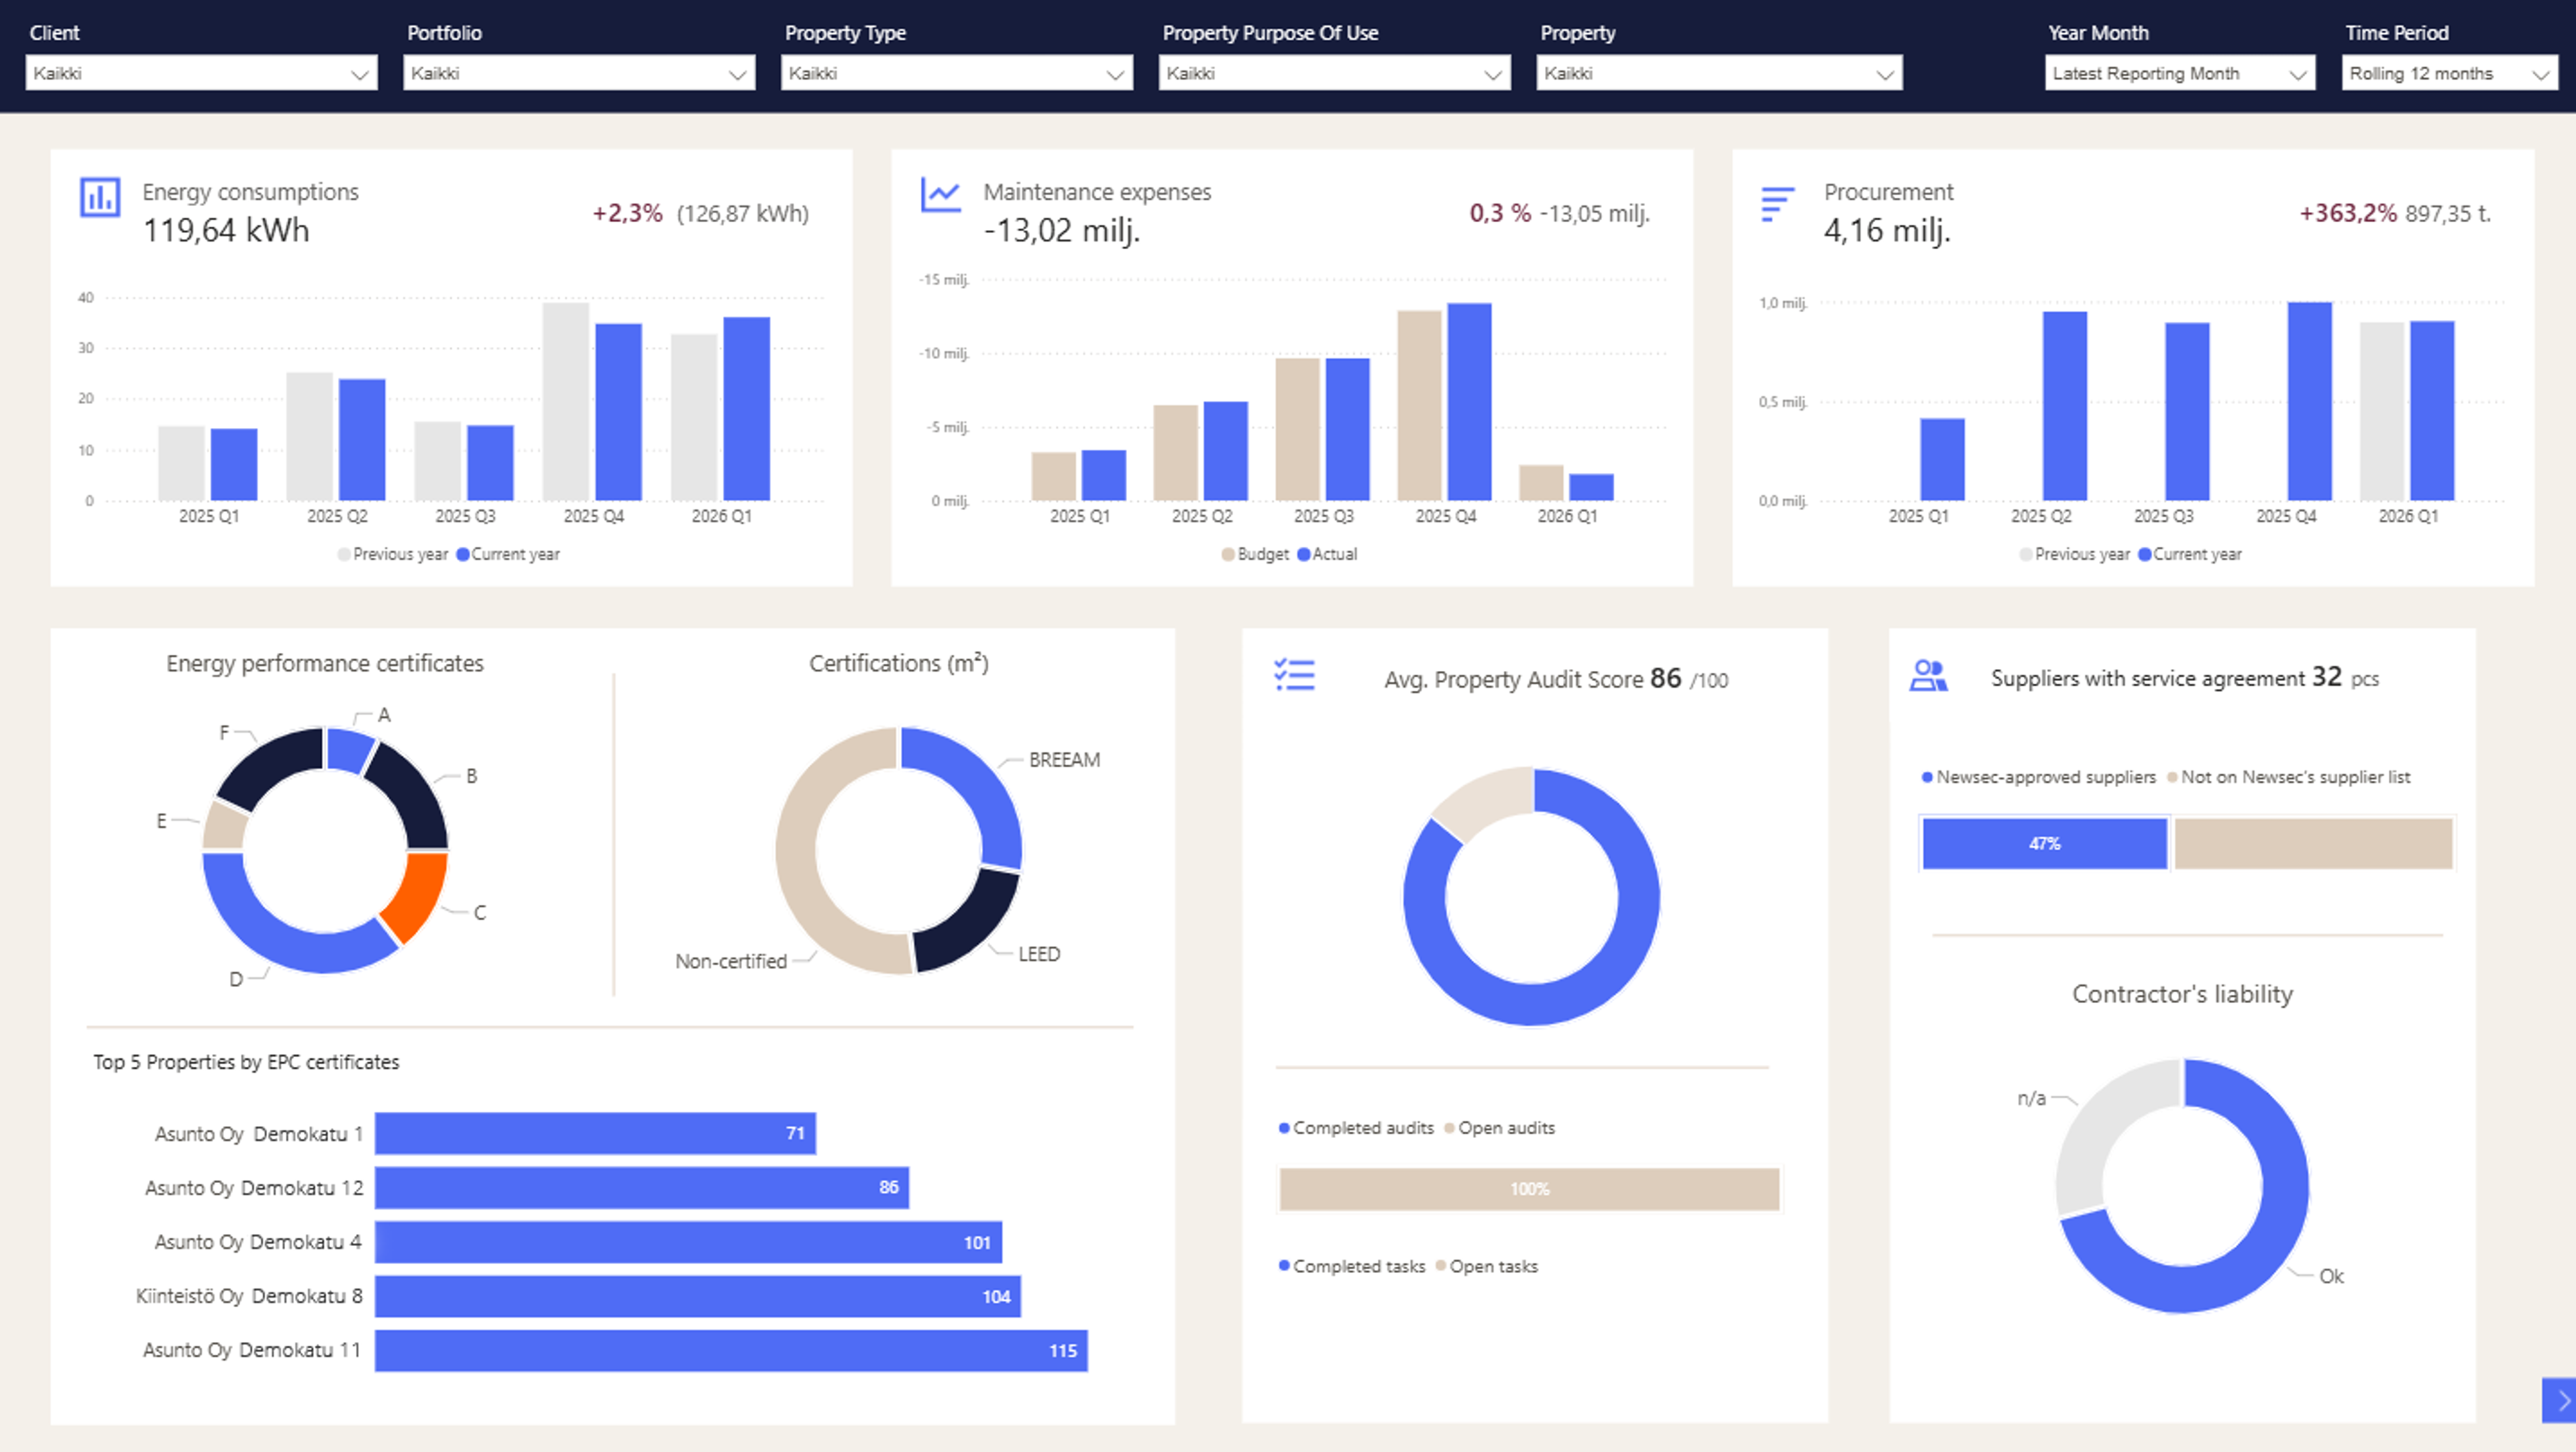This screenshot has width=2576, height=1452.
Task: Go to next page with bottom-right arrow
Action: tap(2561, 1400)
